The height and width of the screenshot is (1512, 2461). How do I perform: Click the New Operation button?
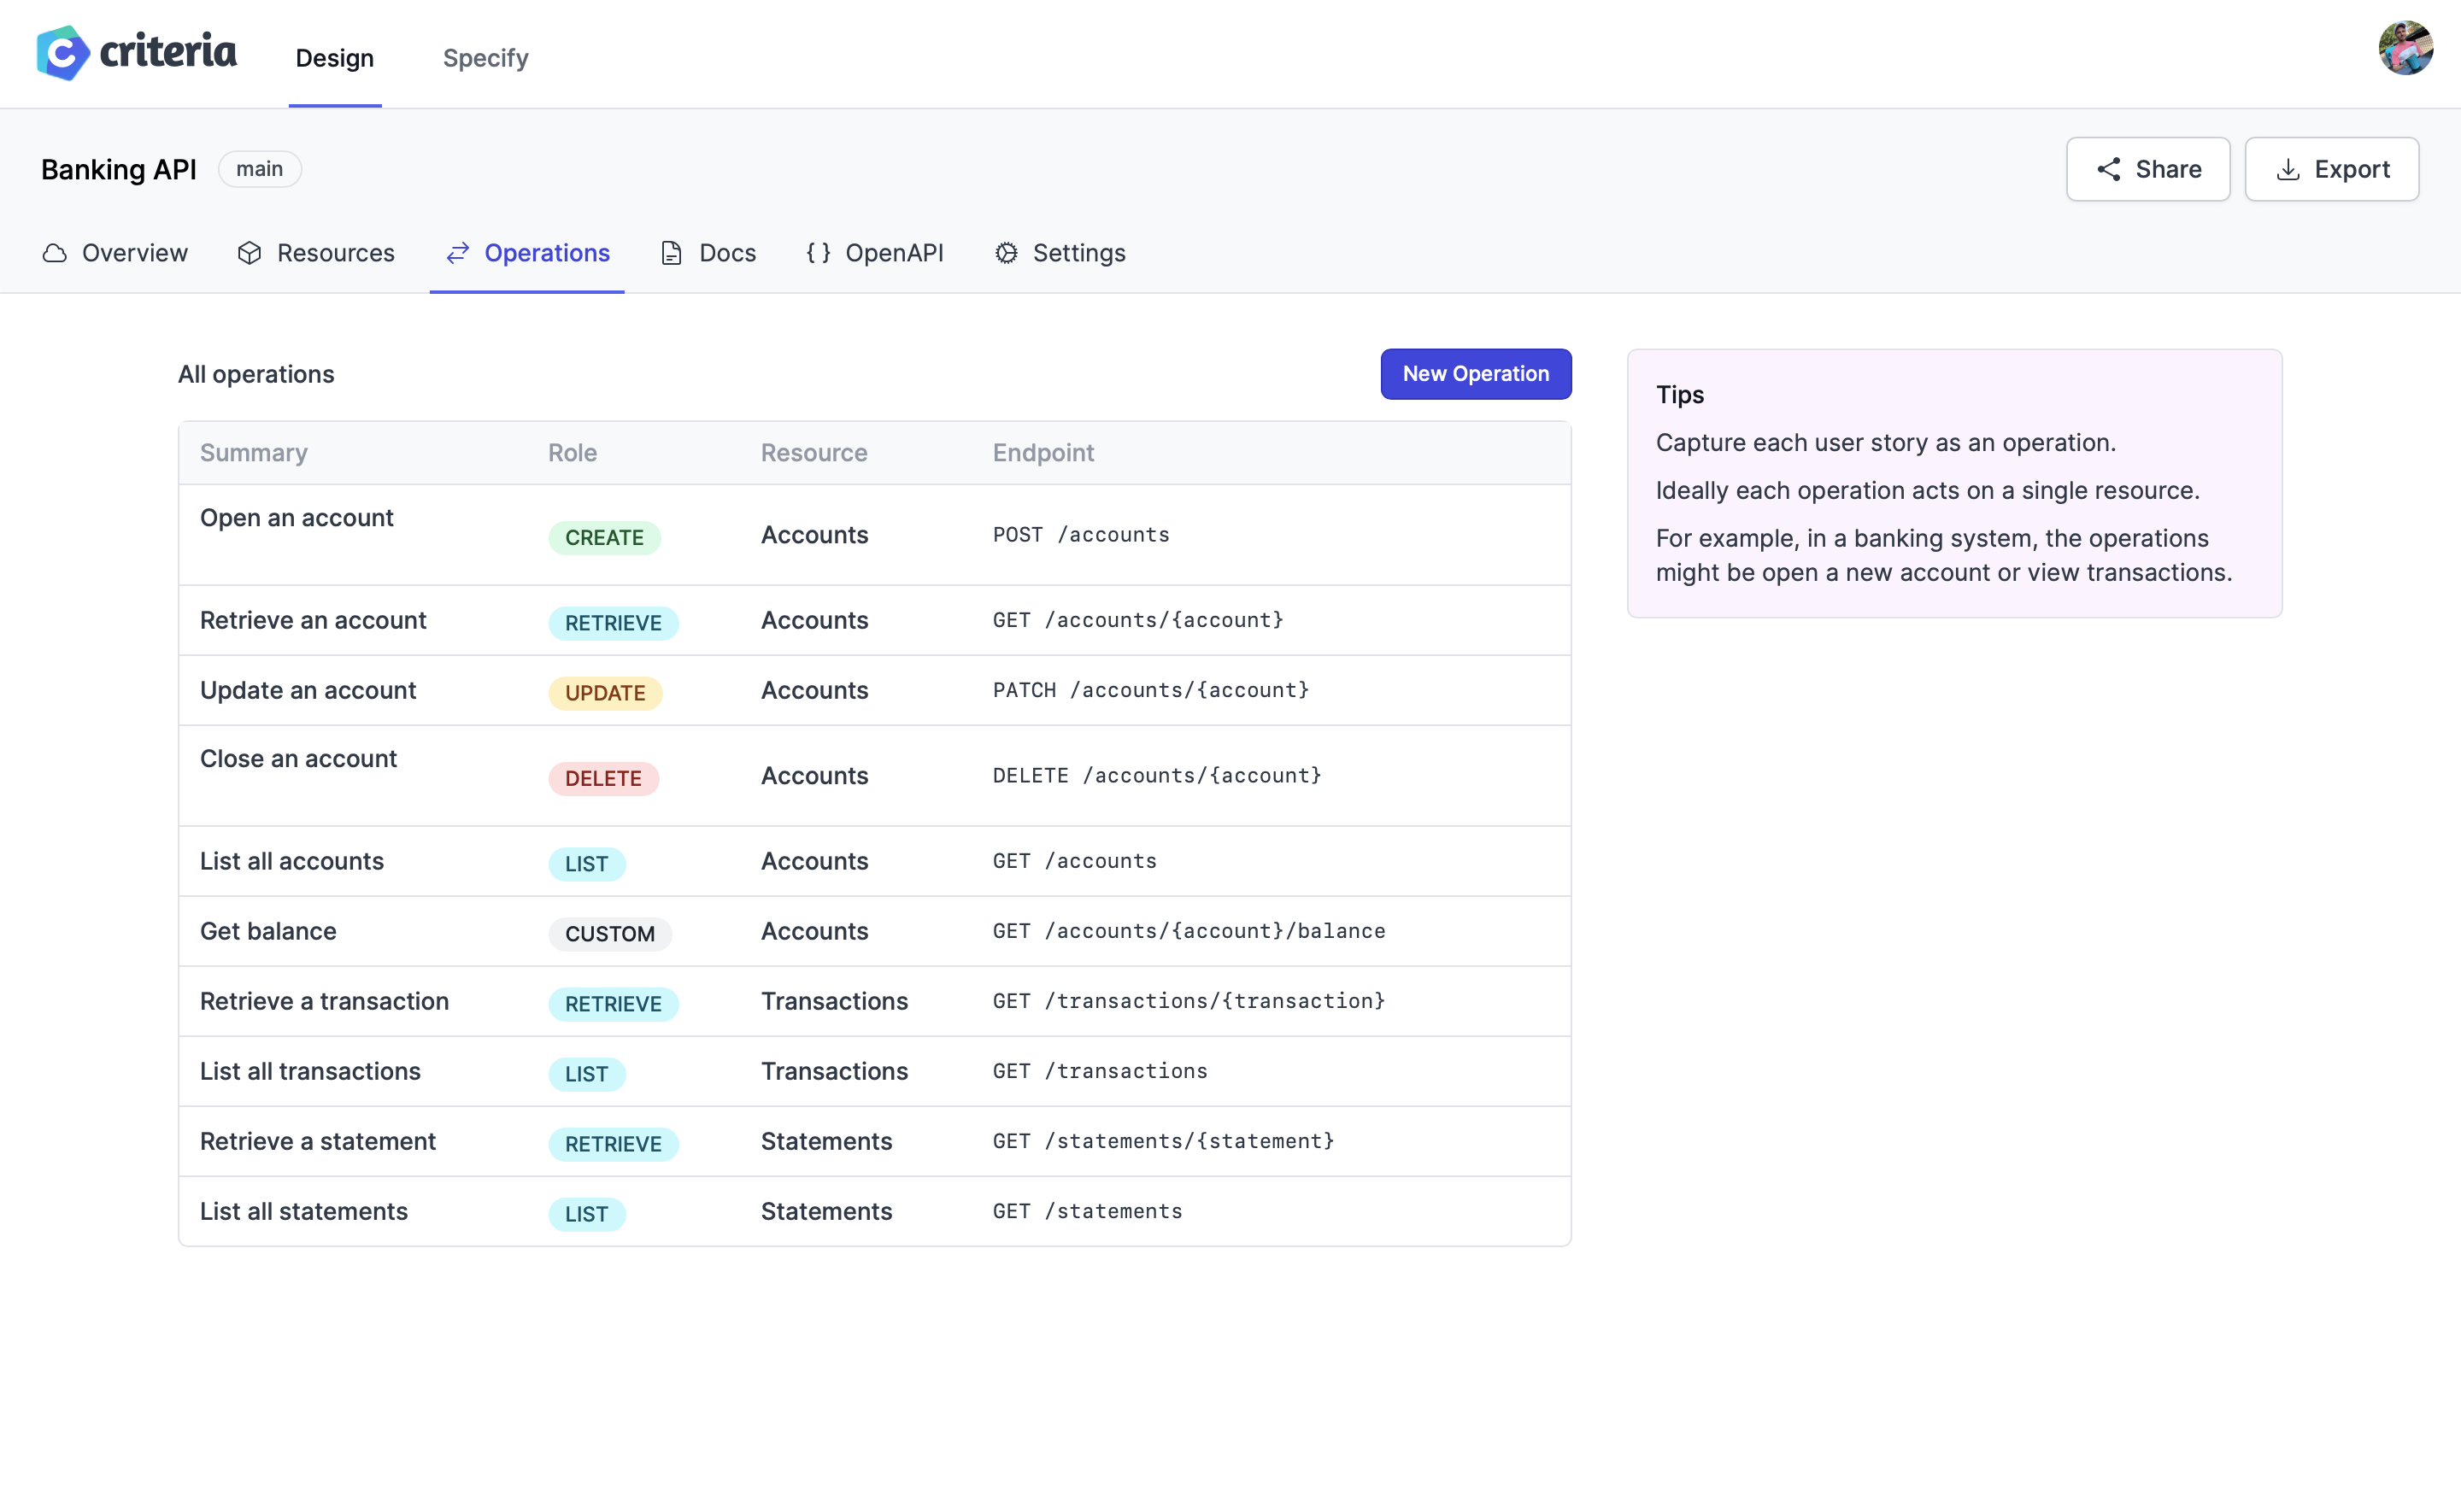click(x=1475, y=372)
